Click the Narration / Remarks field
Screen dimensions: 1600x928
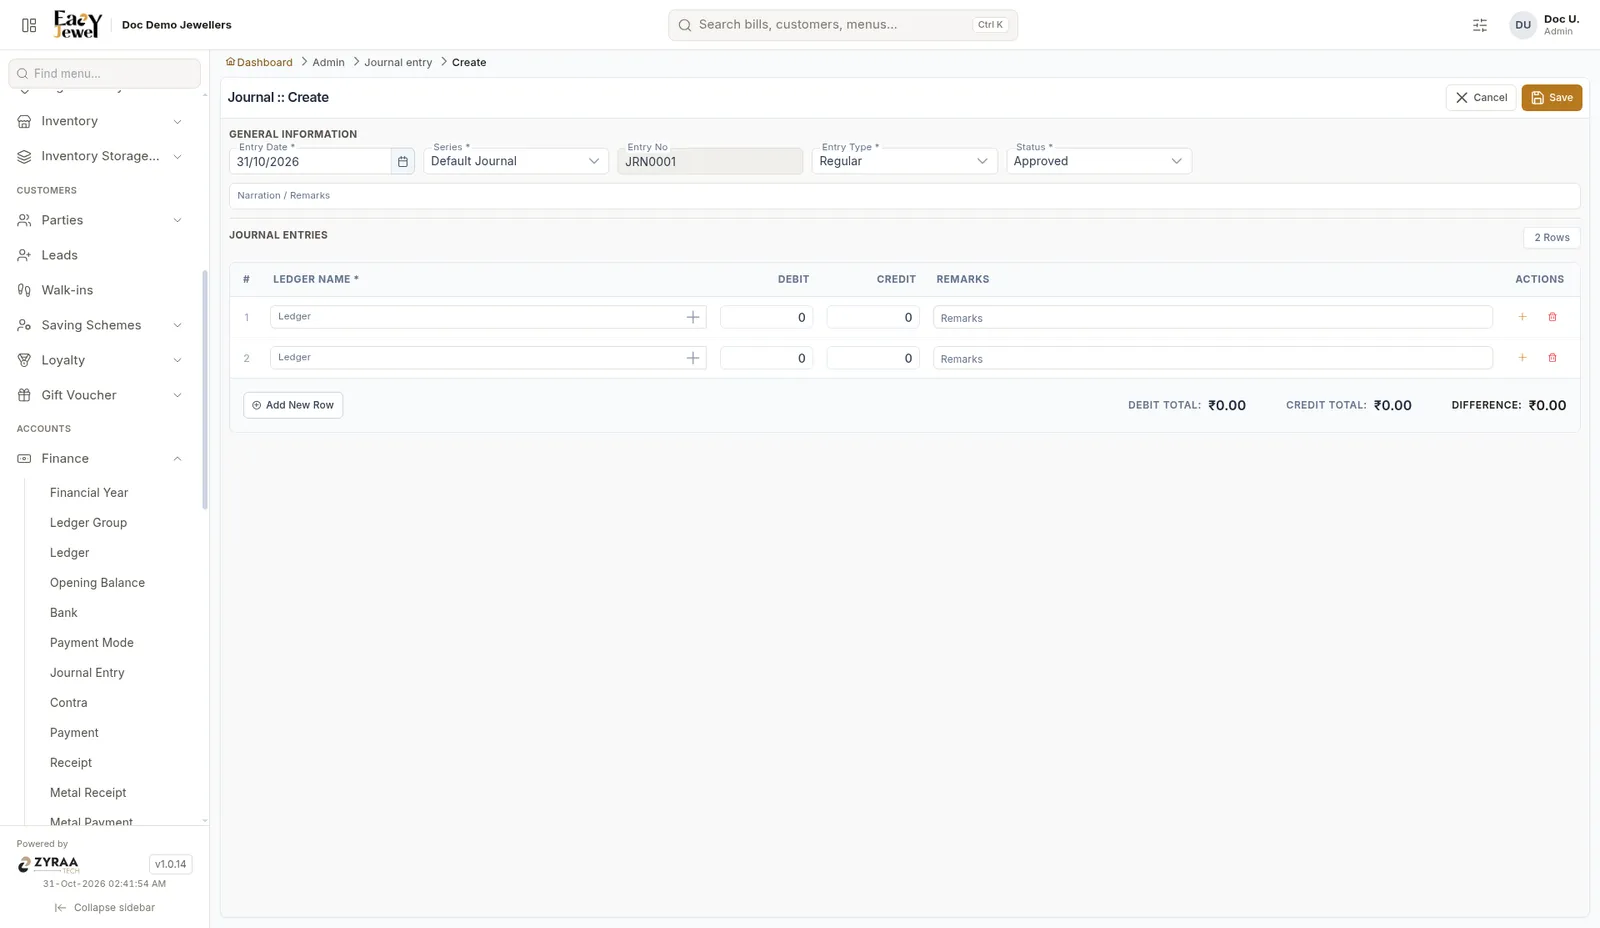coord(904,196)
